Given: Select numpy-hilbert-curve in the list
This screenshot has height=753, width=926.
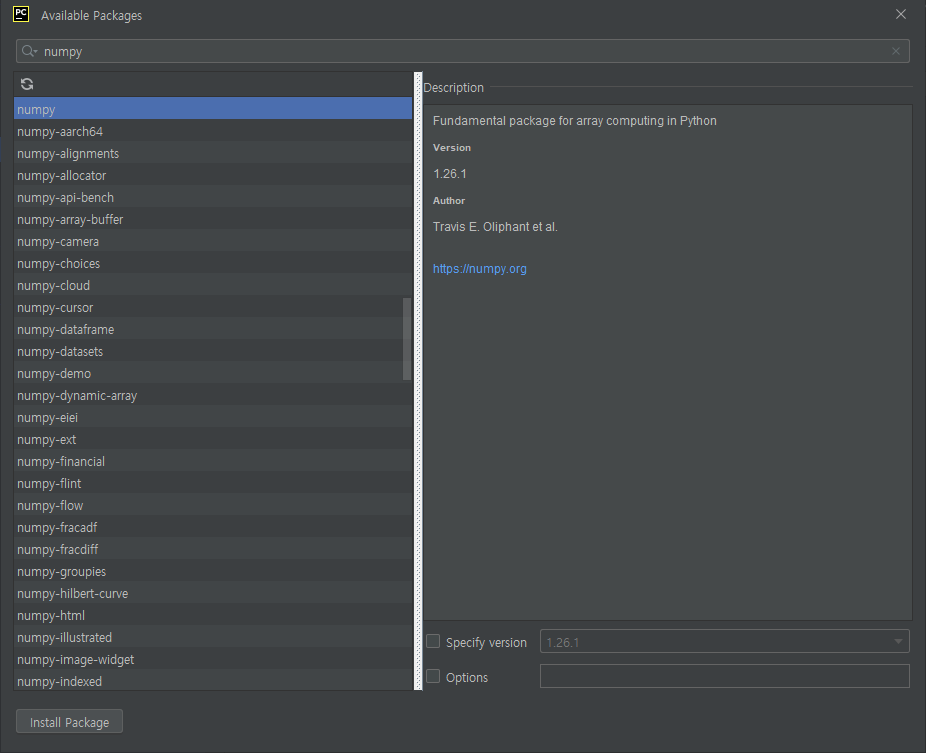Looking at the screenshot, I should point(213,594).
